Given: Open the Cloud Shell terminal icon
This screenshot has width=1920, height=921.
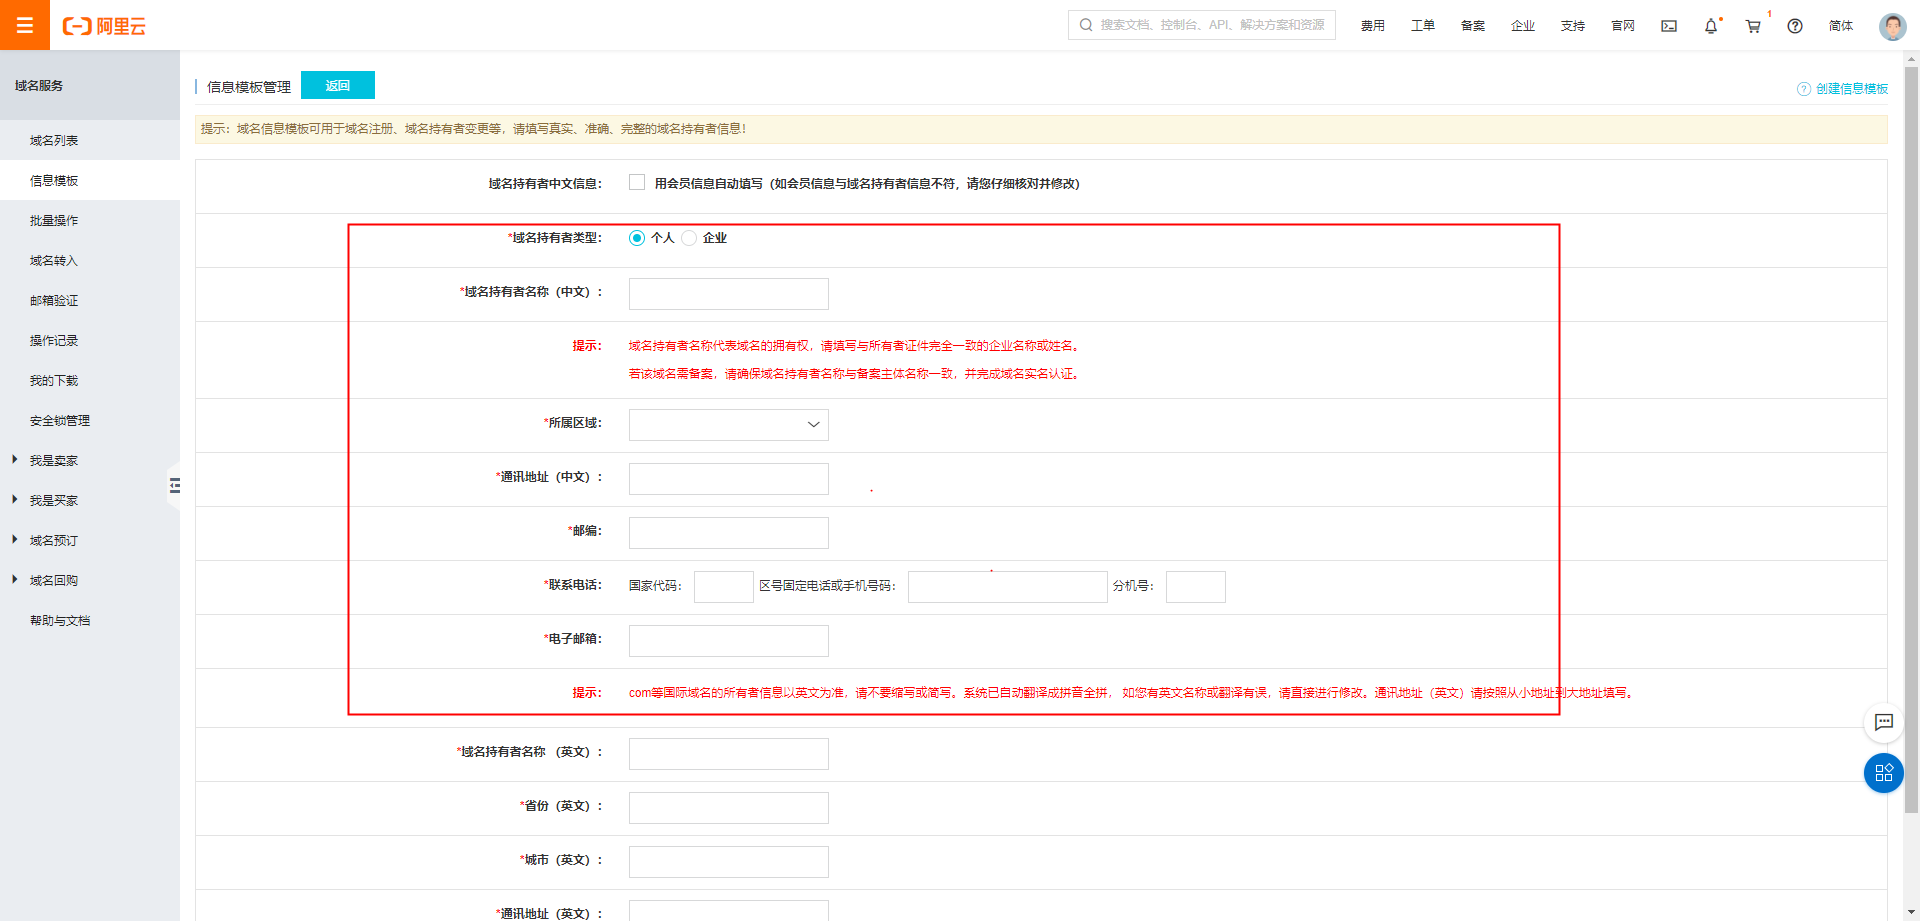Looking at the screenshot, I should (1668, 26).
